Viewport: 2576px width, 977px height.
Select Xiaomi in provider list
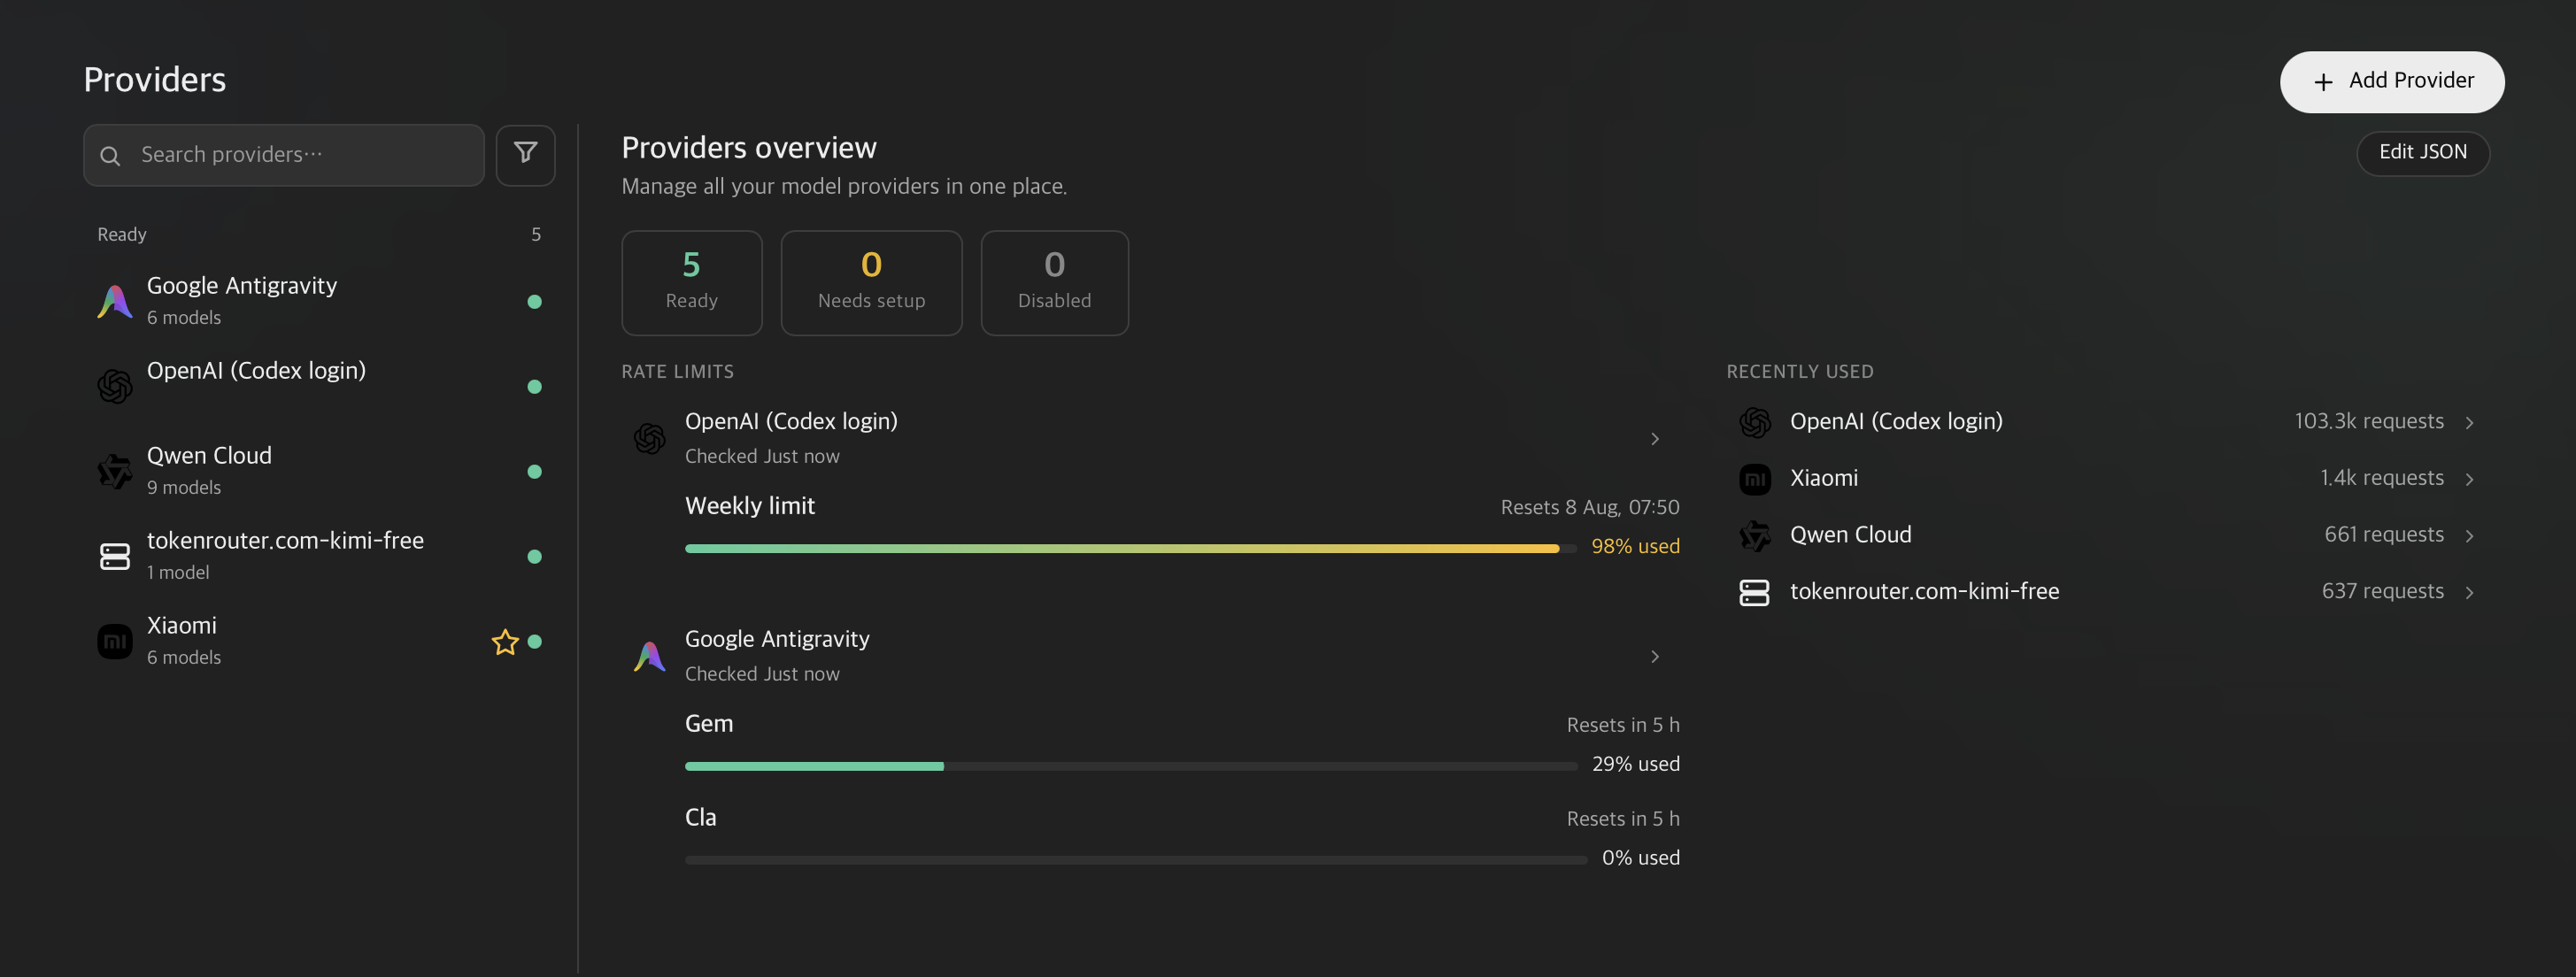319,641
